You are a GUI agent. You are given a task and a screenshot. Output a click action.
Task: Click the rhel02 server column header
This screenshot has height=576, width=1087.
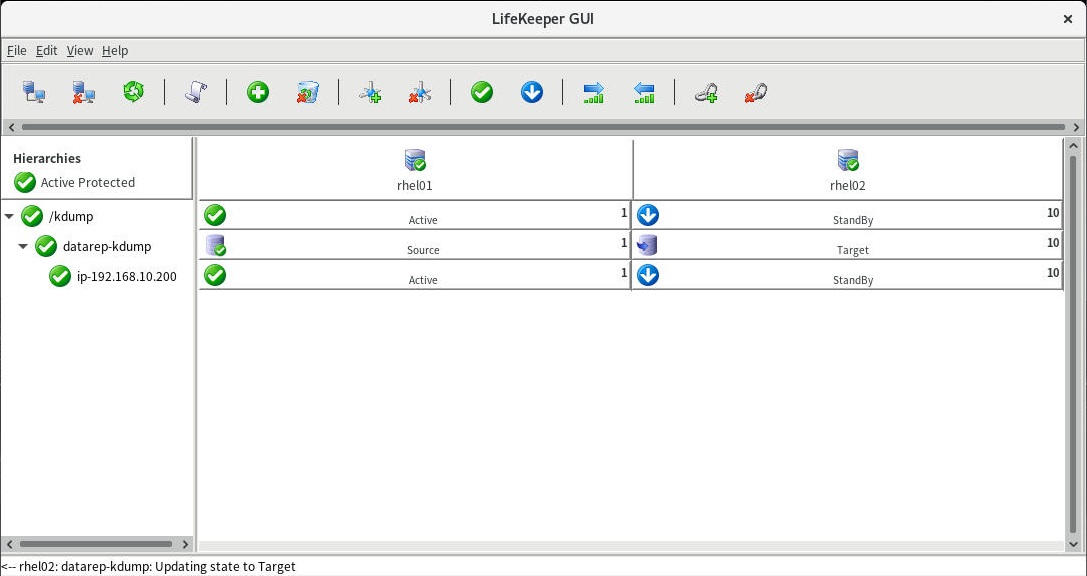pyautogui.click(x=848, y=169)
